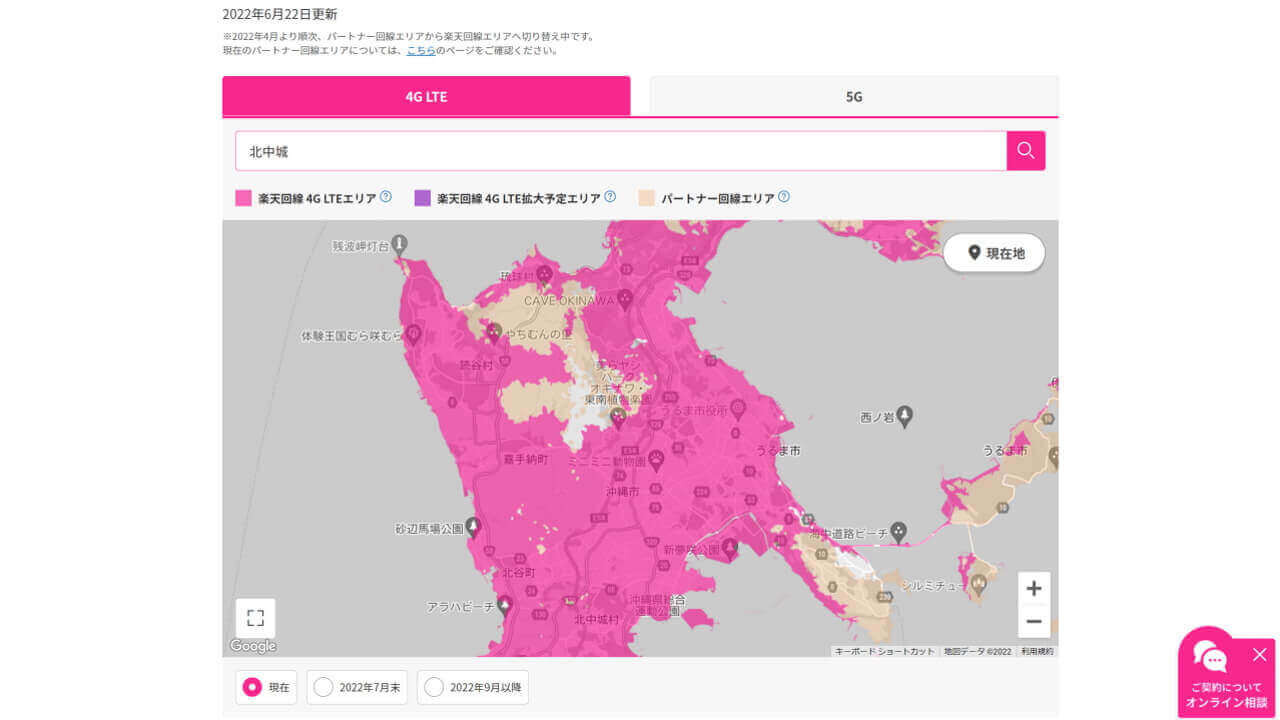Open help icon beside 楽天回線 4G LTEエリア
Image resolution: width=1280 pixels, height=720 pixels.
[x=386, y=197]
